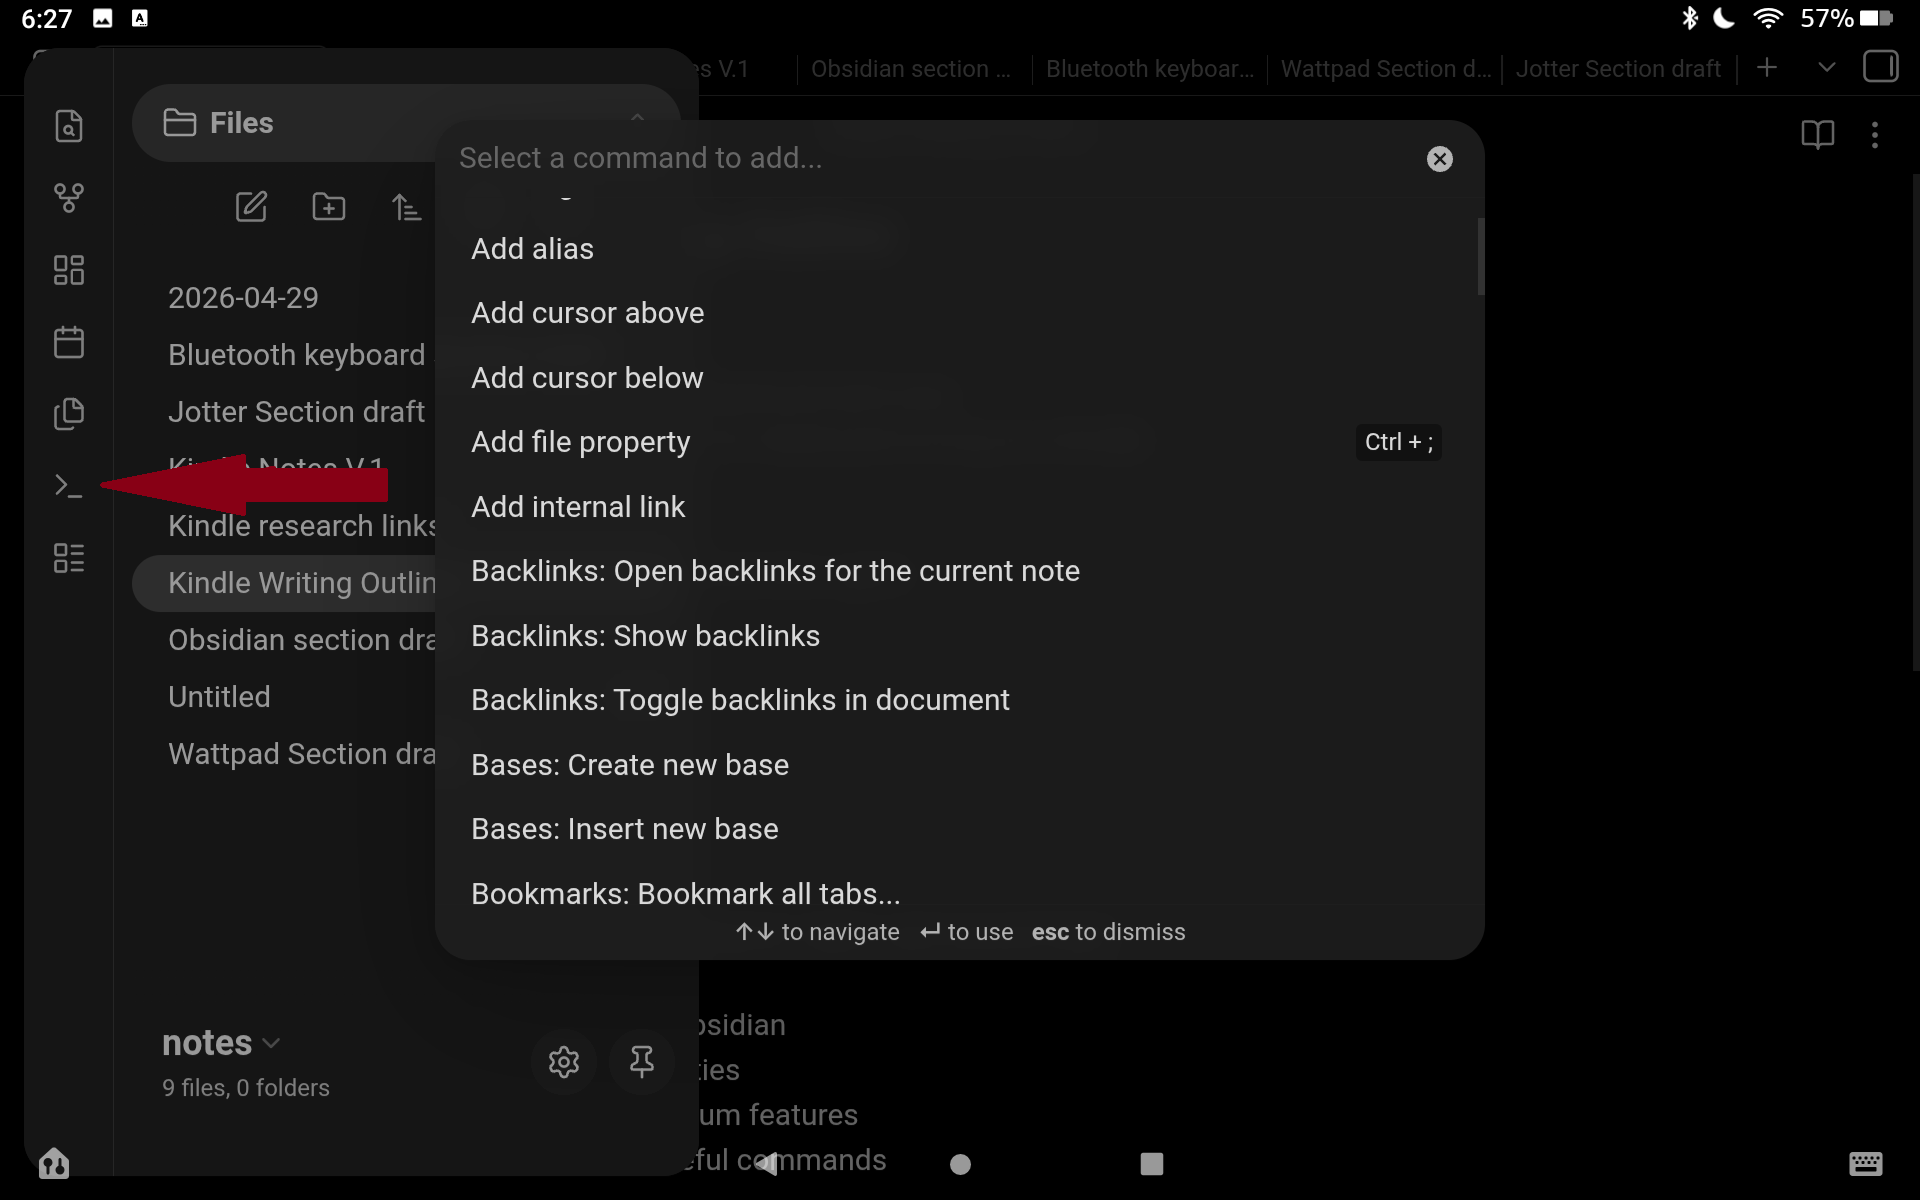
Task: Open vault settings gear
Action: (564, 1062)
